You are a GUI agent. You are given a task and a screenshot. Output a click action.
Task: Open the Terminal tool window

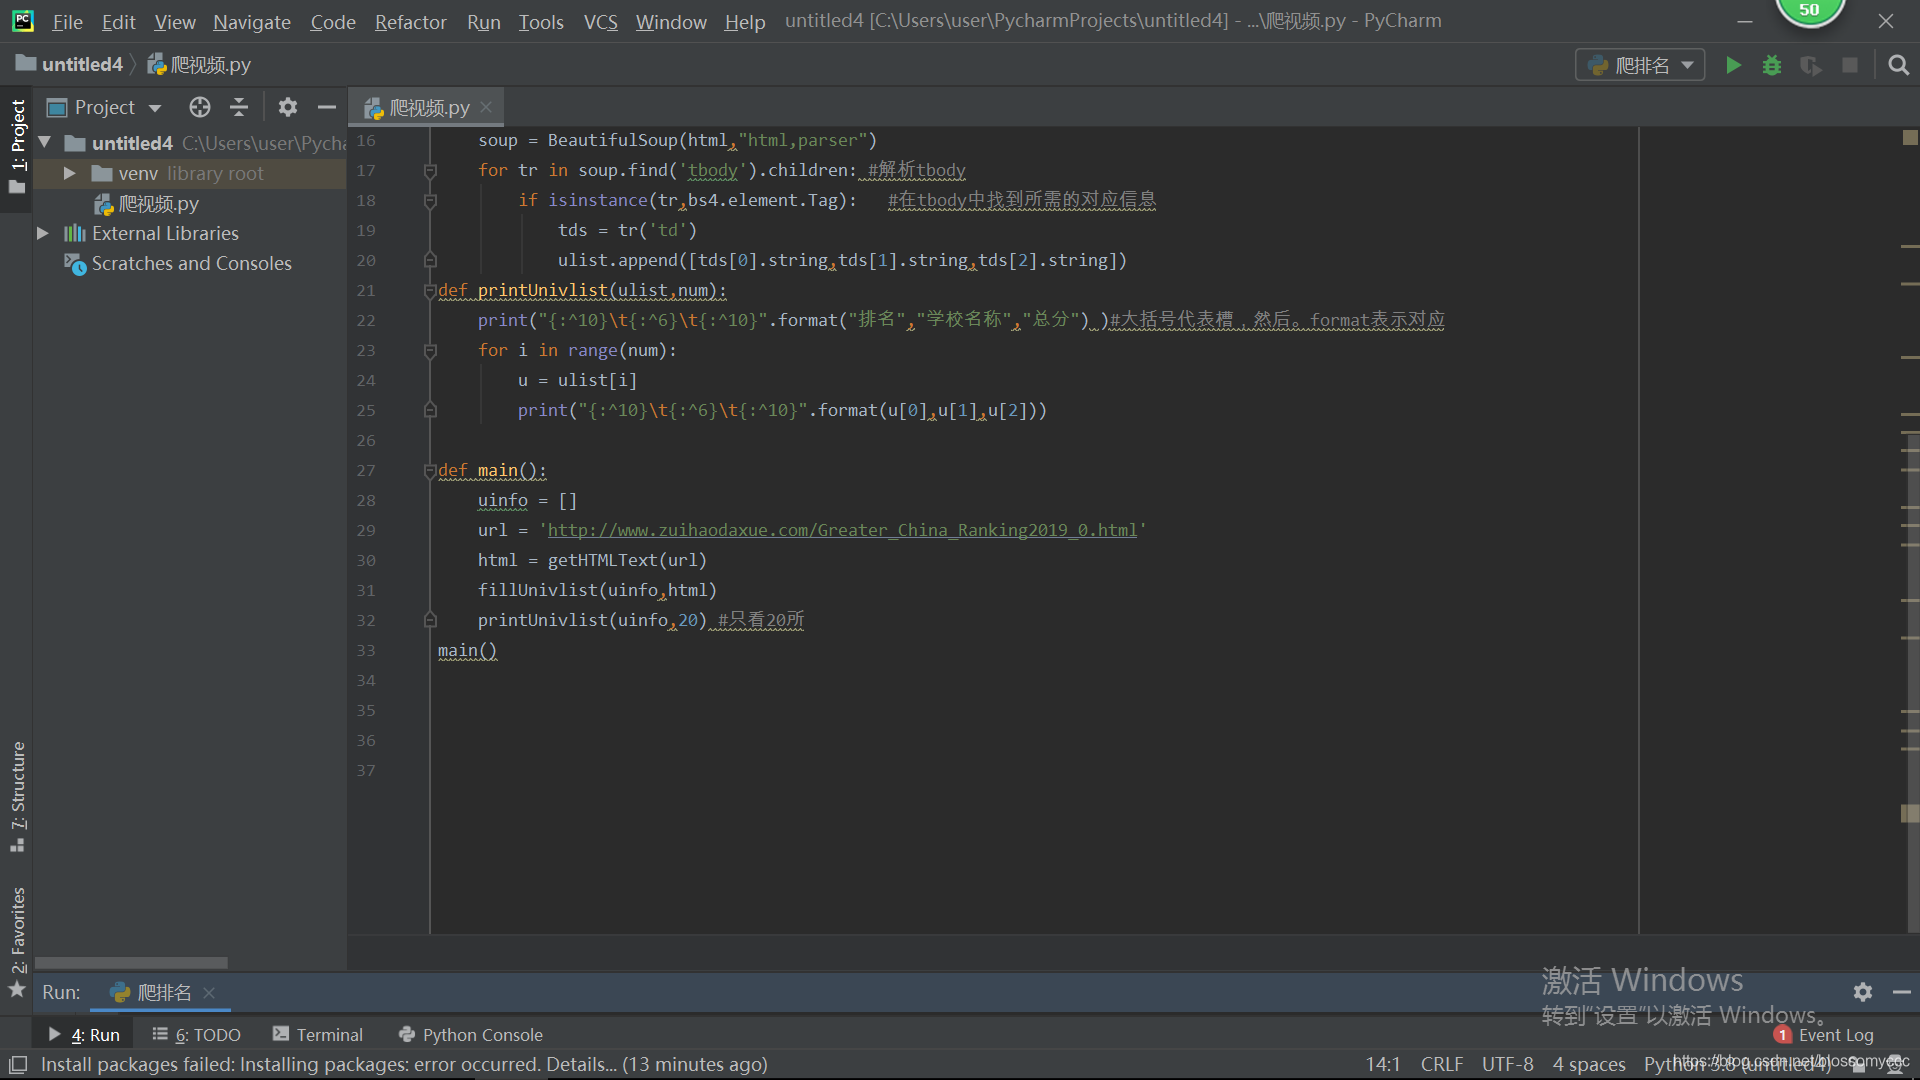pyautogui.click(x=318, y=1035)
